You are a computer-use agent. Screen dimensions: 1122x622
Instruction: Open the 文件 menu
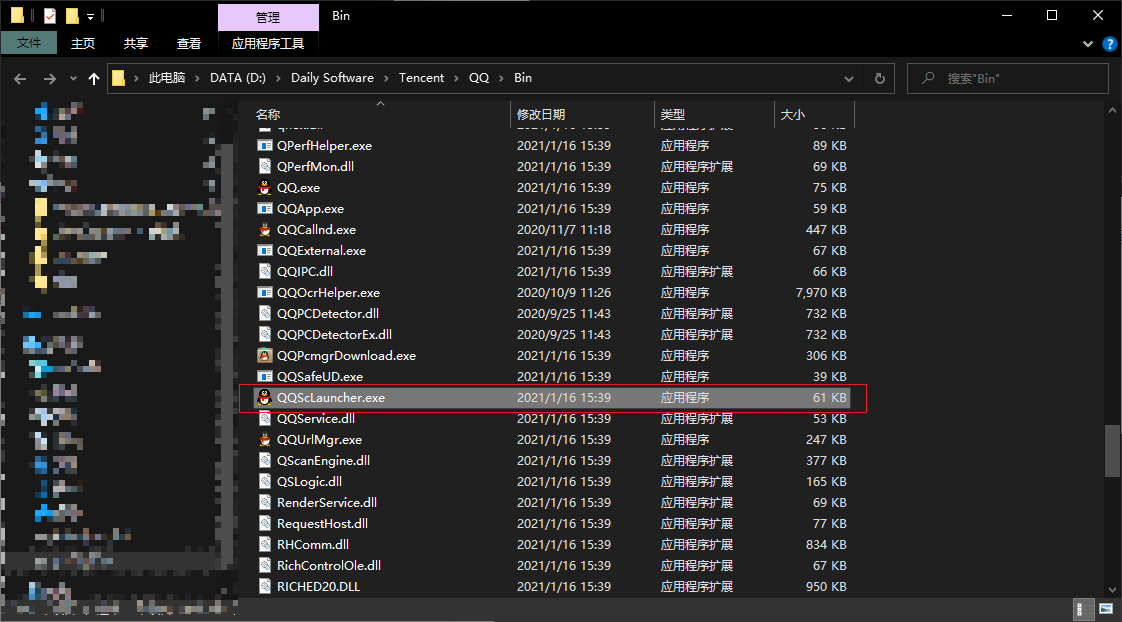[x=29, y=43]
